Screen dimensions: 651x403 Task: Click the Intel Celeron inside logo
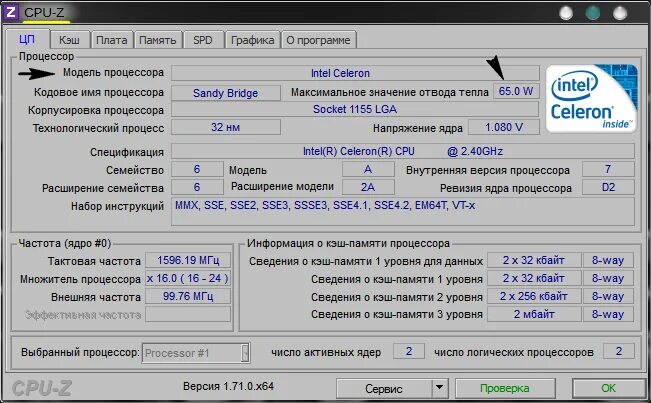click(x=591, y=98)
